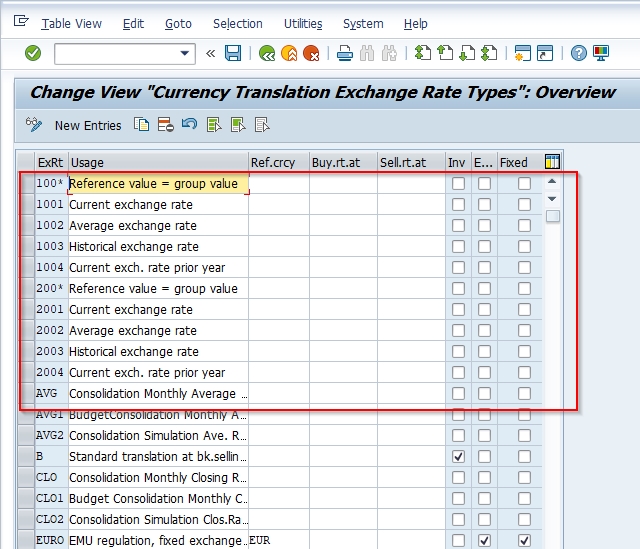Click the Delete row icon
This screenshot has width=640, height=549.
click(166, 125)
